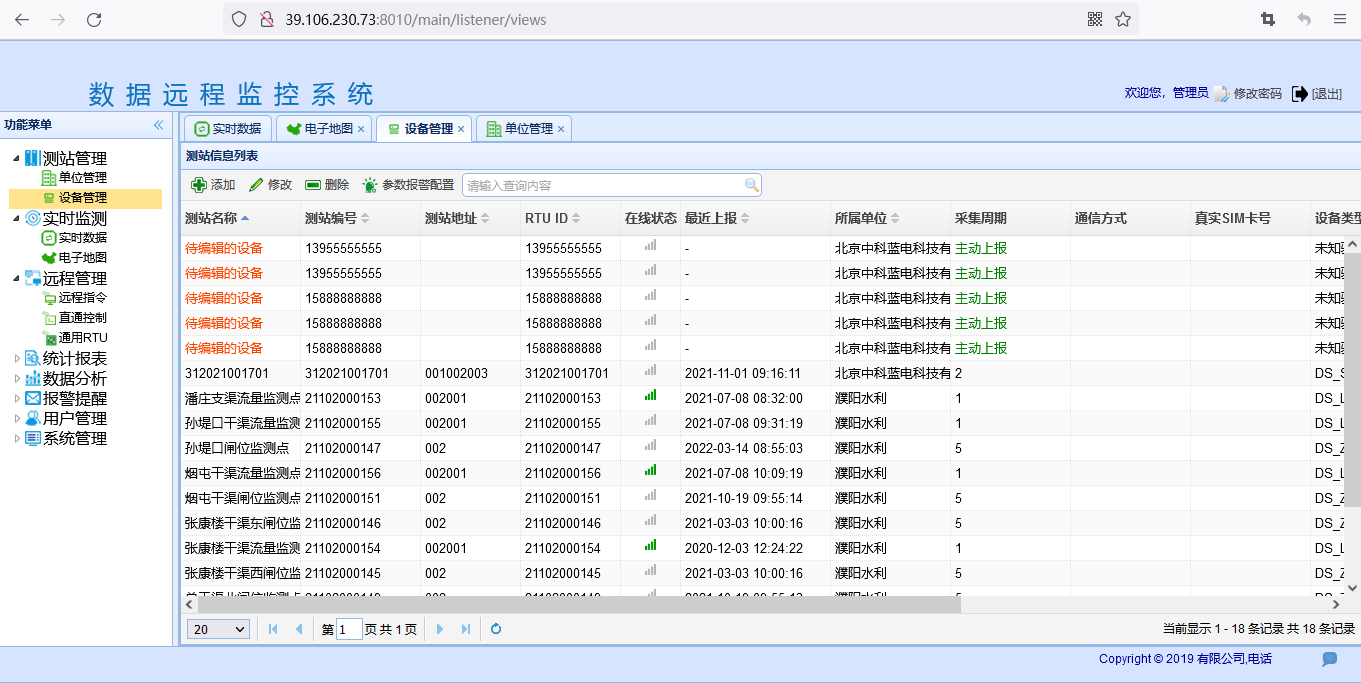Open the page size dropdown showing 20
The height and width of the screenshot is (683, 1361).
click(x=219, y=629)
